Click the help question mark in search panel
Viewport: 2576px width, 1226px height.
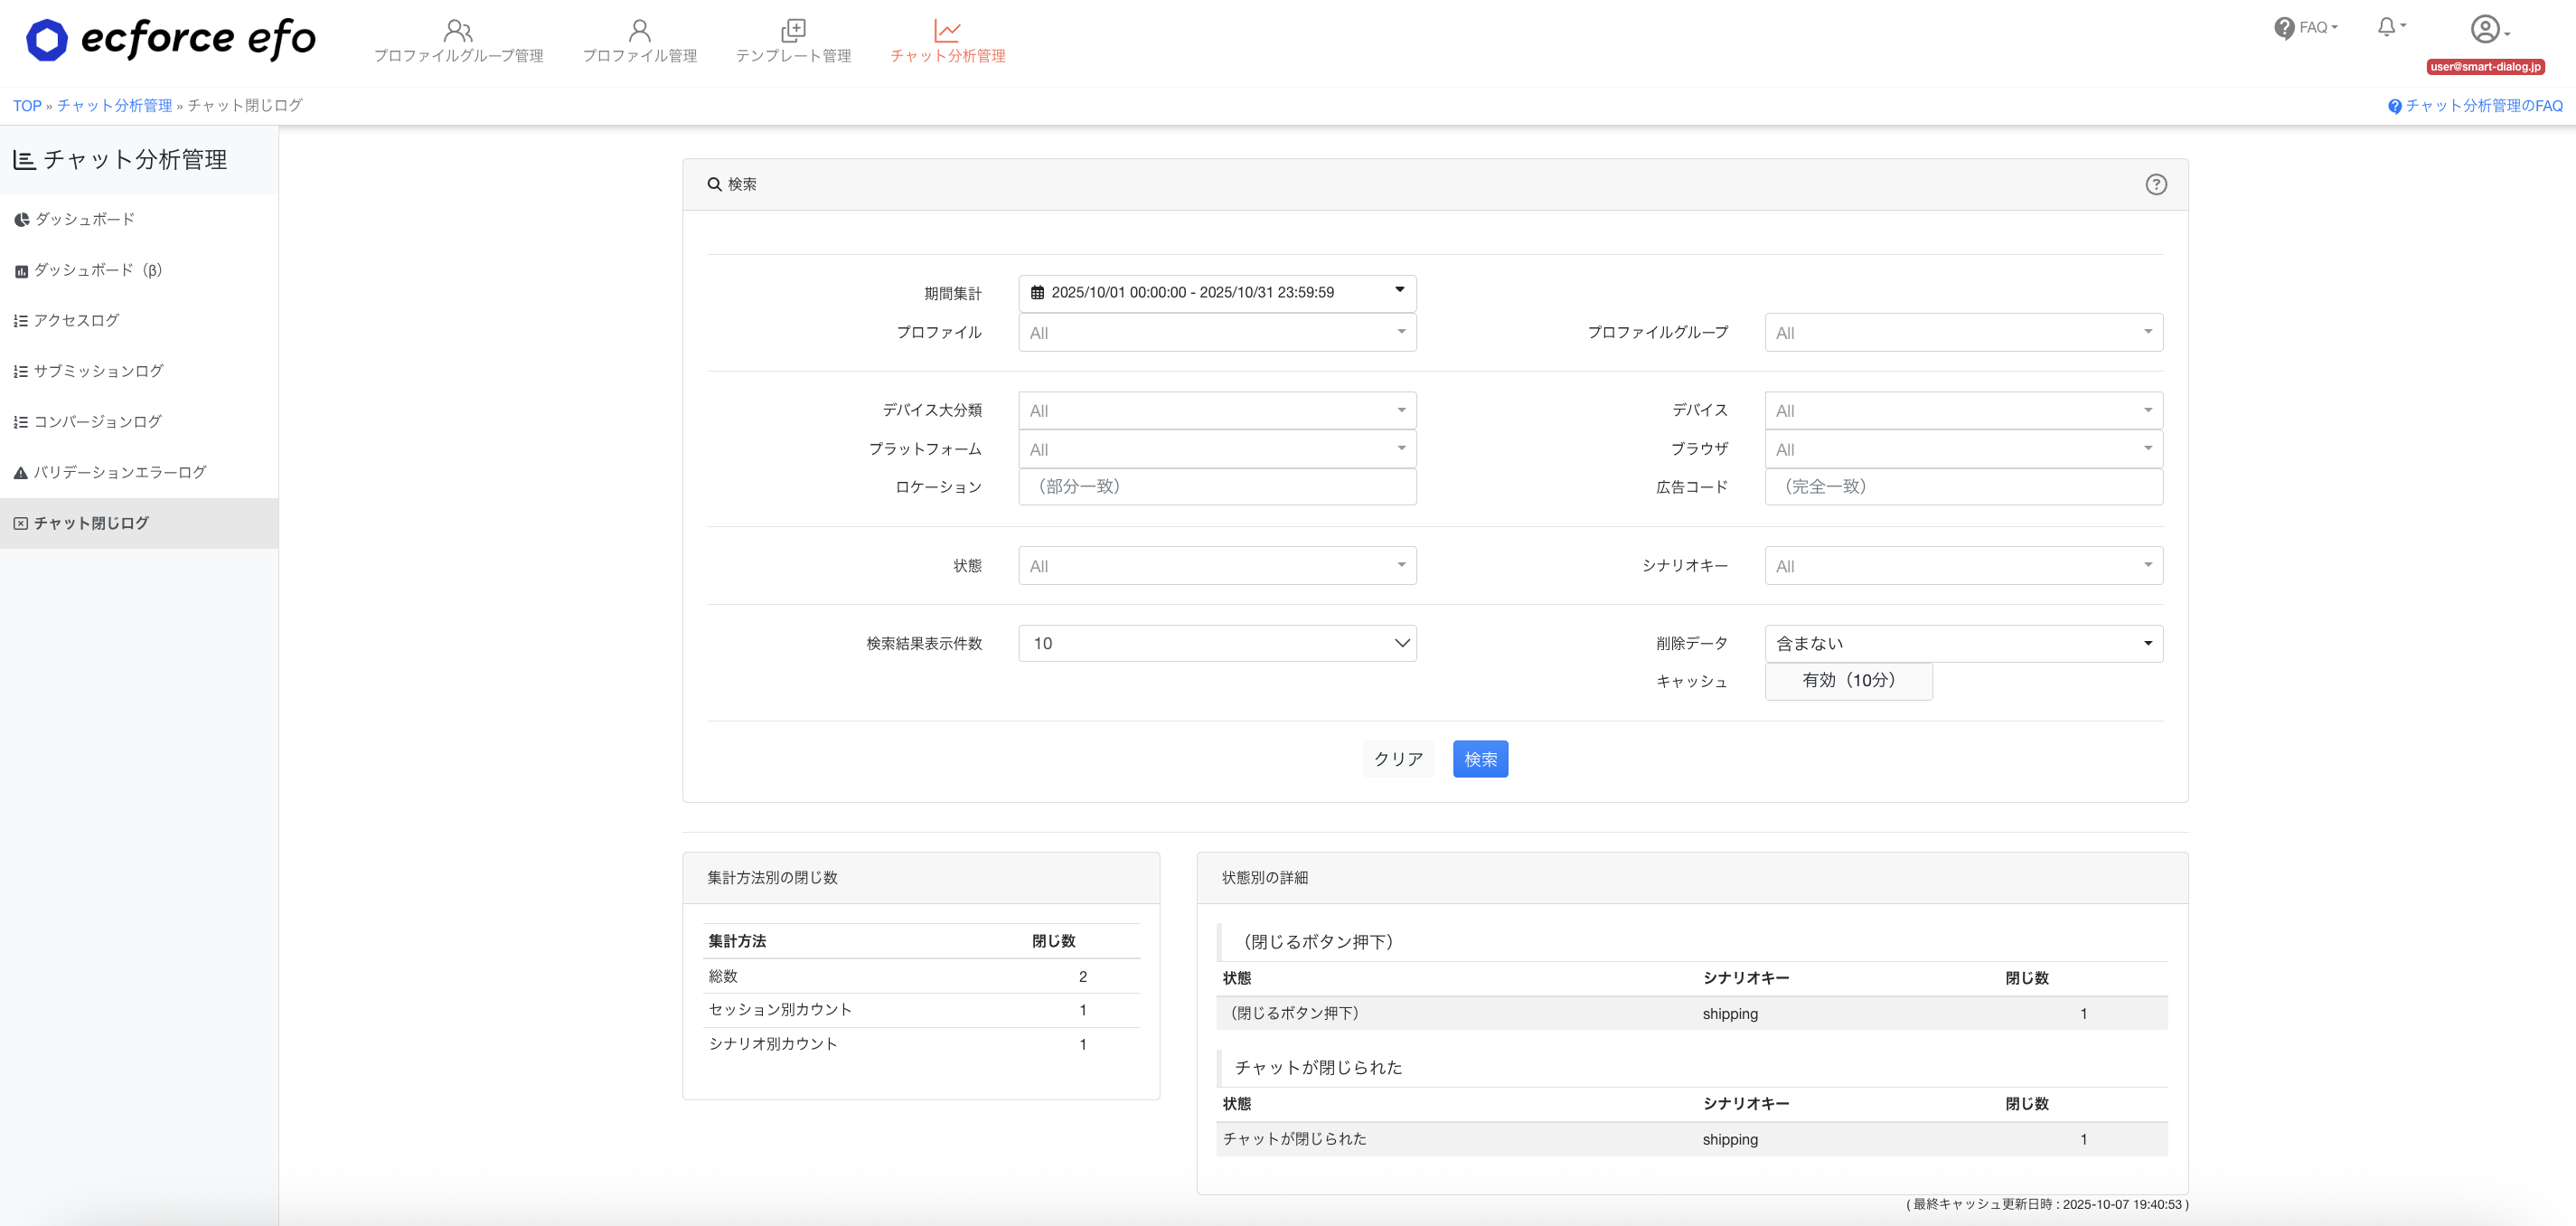pos(2155,184)
